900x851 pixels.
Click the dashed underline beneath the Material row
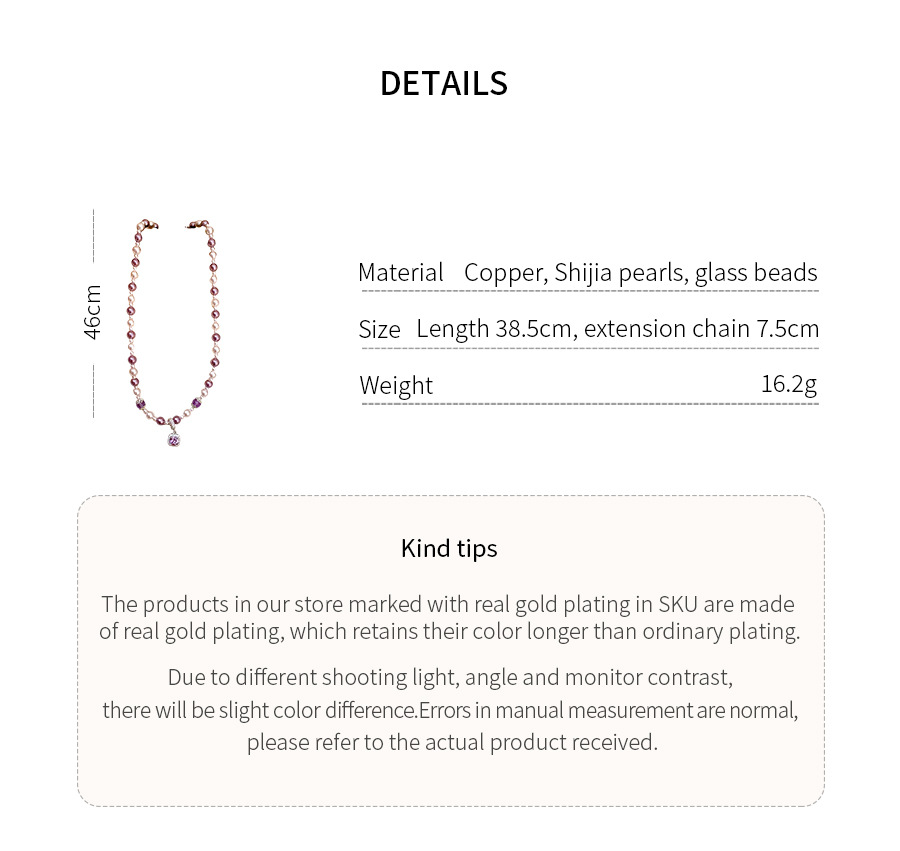(x=589, y=292)
